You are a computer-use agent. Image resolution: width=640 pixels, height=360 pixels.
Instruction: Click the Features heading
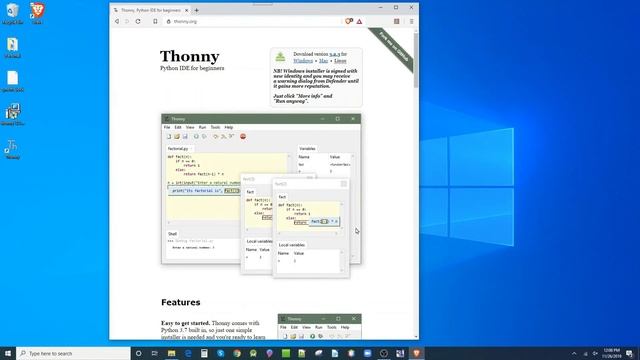(181, 302)
